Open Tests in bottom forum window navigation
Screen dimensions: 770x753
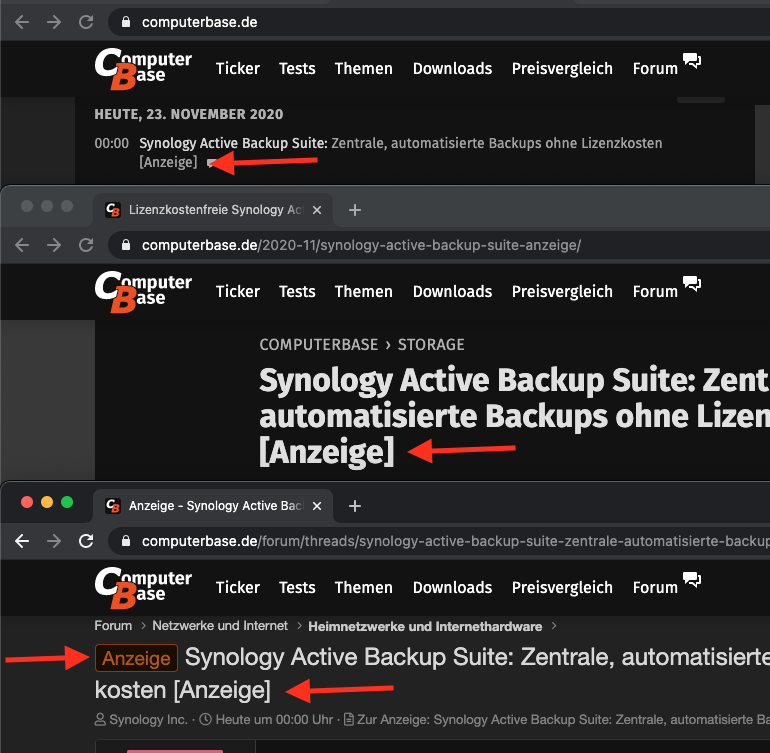pyautogui.click(x=297, y=587)
